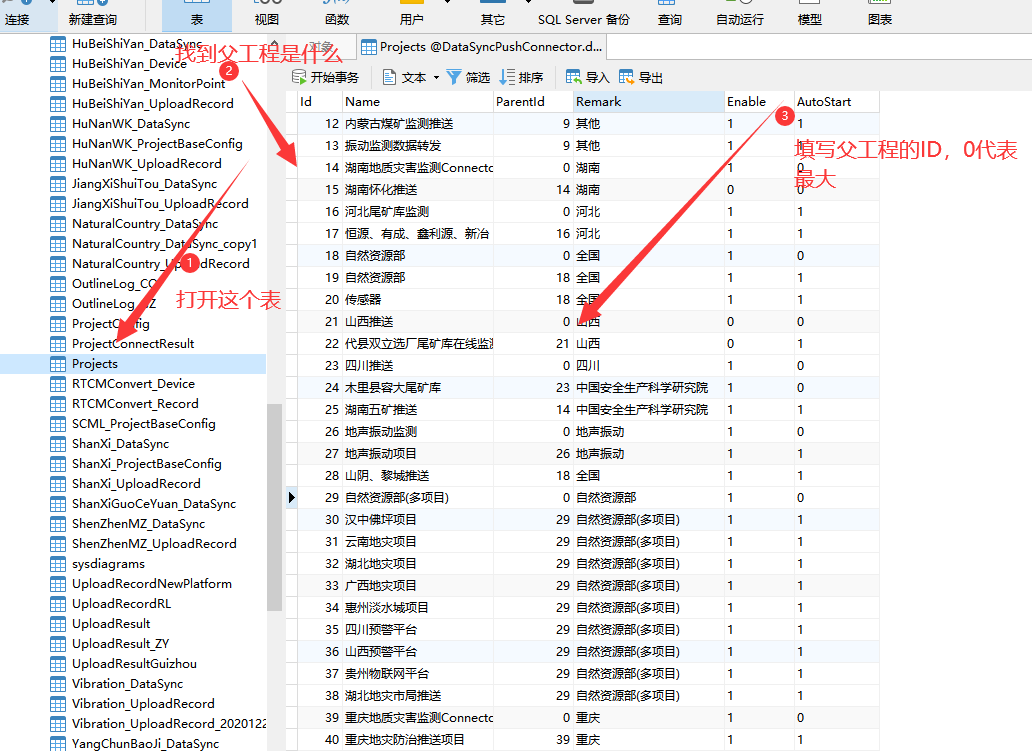This screenshot has width=1032, height=751.
Task: Open the SQL Server 备份 toolbar item
Action: tap(583, 18)
